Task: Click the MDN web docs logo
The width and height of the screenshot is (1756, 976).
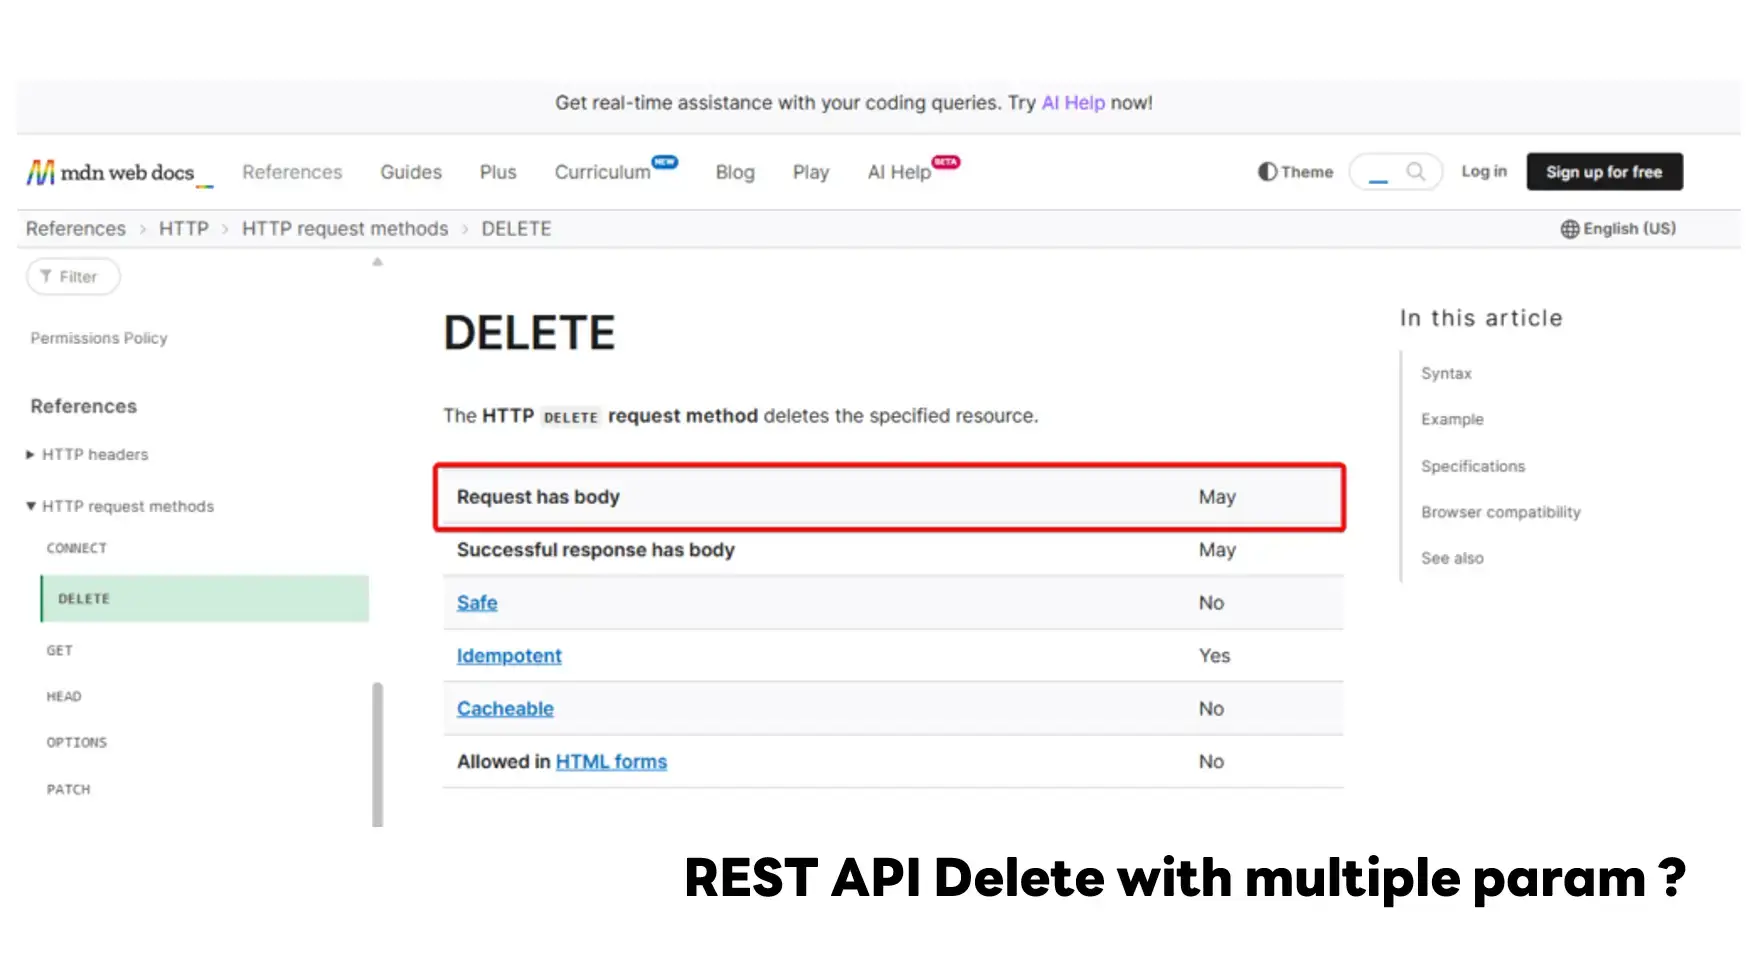Action: 111,173
